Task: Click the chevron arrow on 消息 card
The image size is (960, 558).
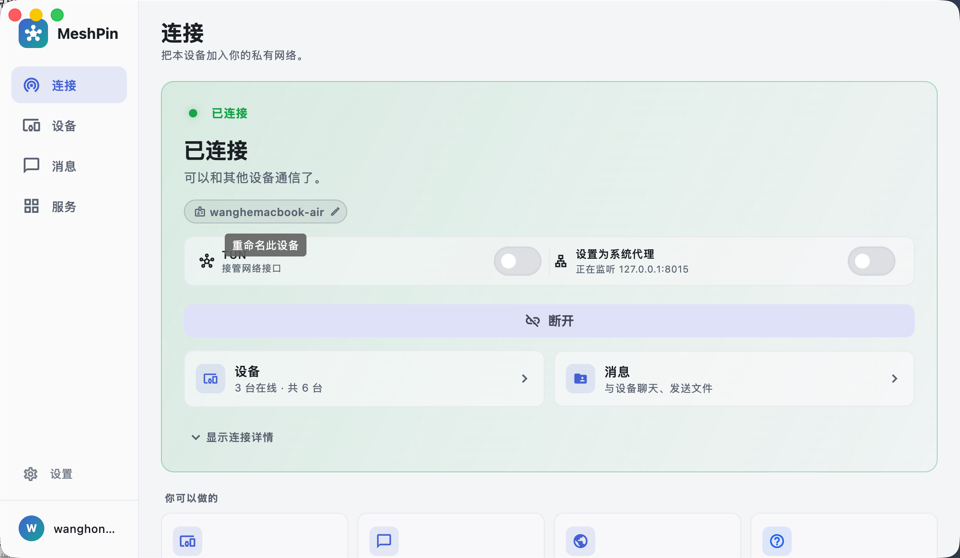Action: click(894, 379)
